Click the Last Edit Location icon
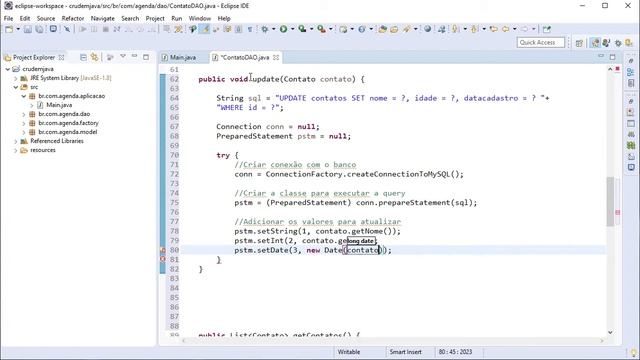Image resolution: width=640 pixels, height=360 pixels. (493, 29)
